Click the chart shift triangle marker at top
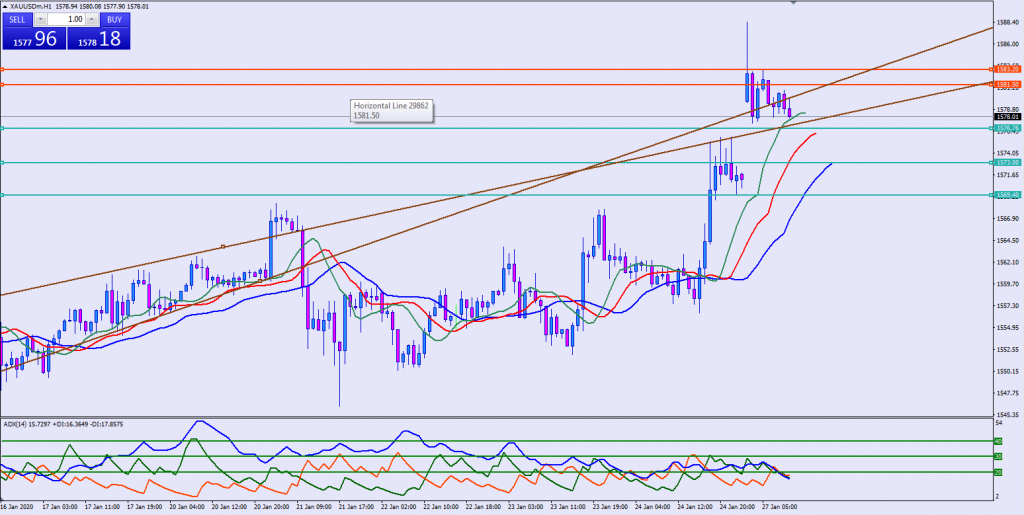This screenshot has width=1024, height=515. click(x=793, y=4)
